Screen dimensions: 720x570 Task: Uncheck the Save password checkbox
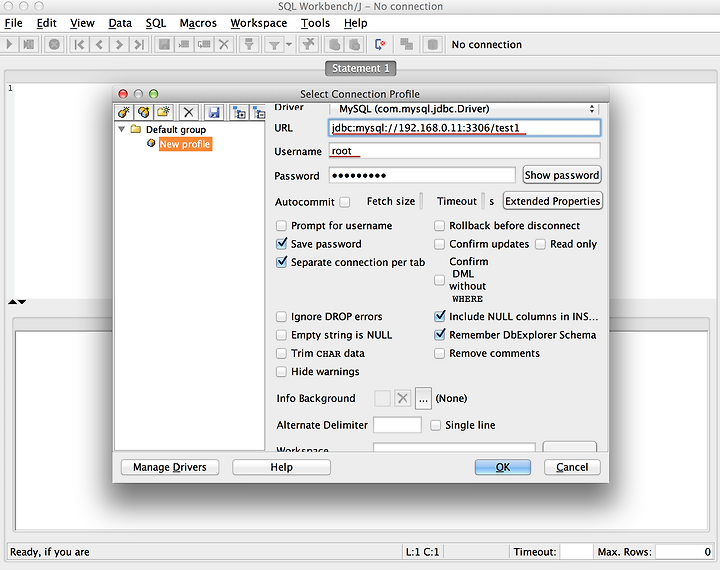(x=281, y=244)
